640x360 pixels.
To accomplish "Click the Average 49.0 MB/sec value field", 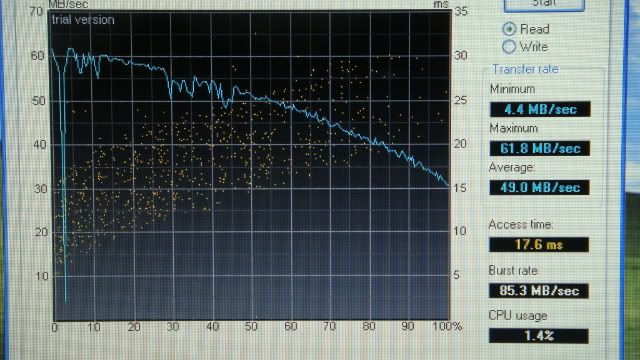I will pos(539,187).
